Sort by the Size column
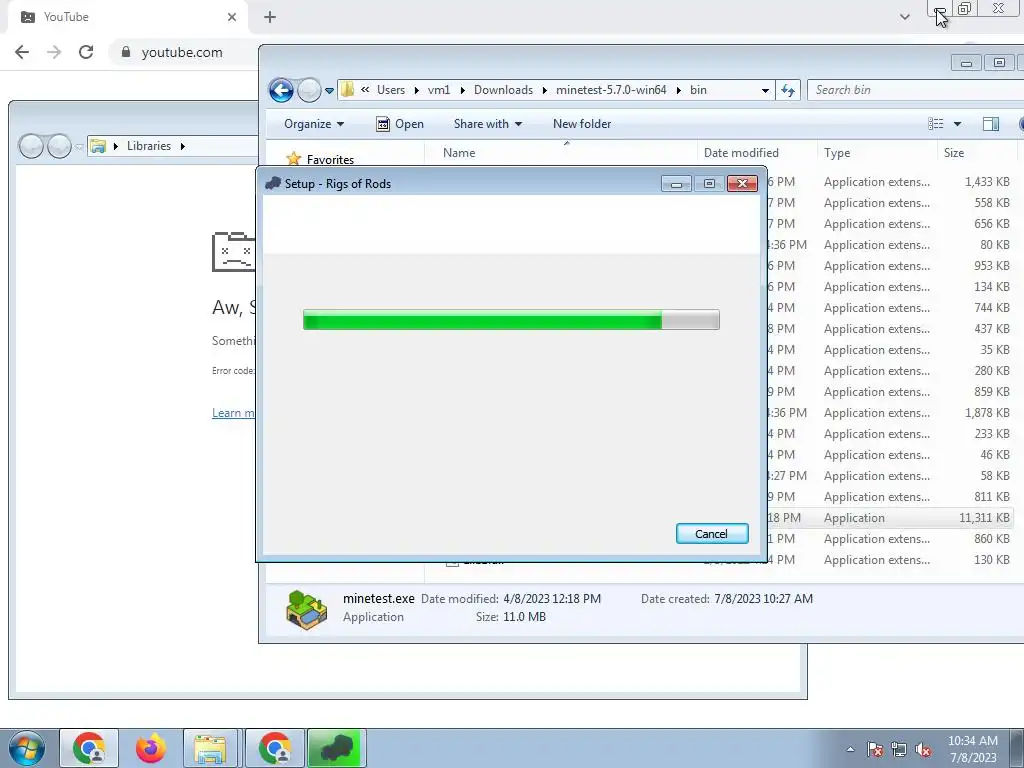The width and height of the screenshot is (1024, 768). [953, 153]
